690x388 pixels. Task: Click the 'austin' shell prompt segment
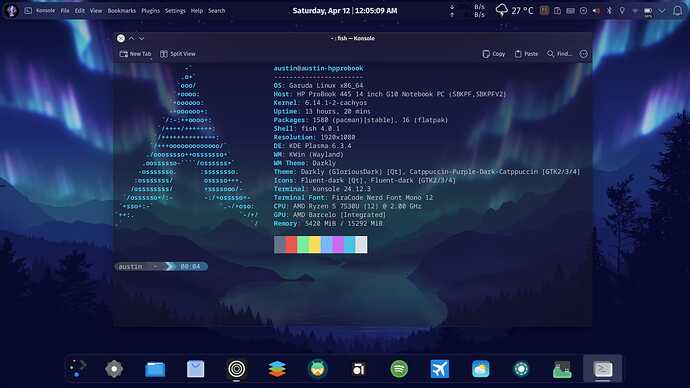(130, 267)
